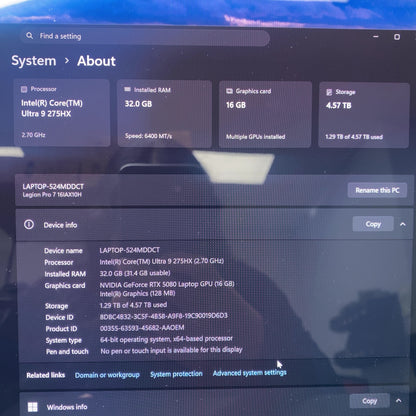Open Advanced system settings link
Screen dimensions: 416x416
coord(250,373)
